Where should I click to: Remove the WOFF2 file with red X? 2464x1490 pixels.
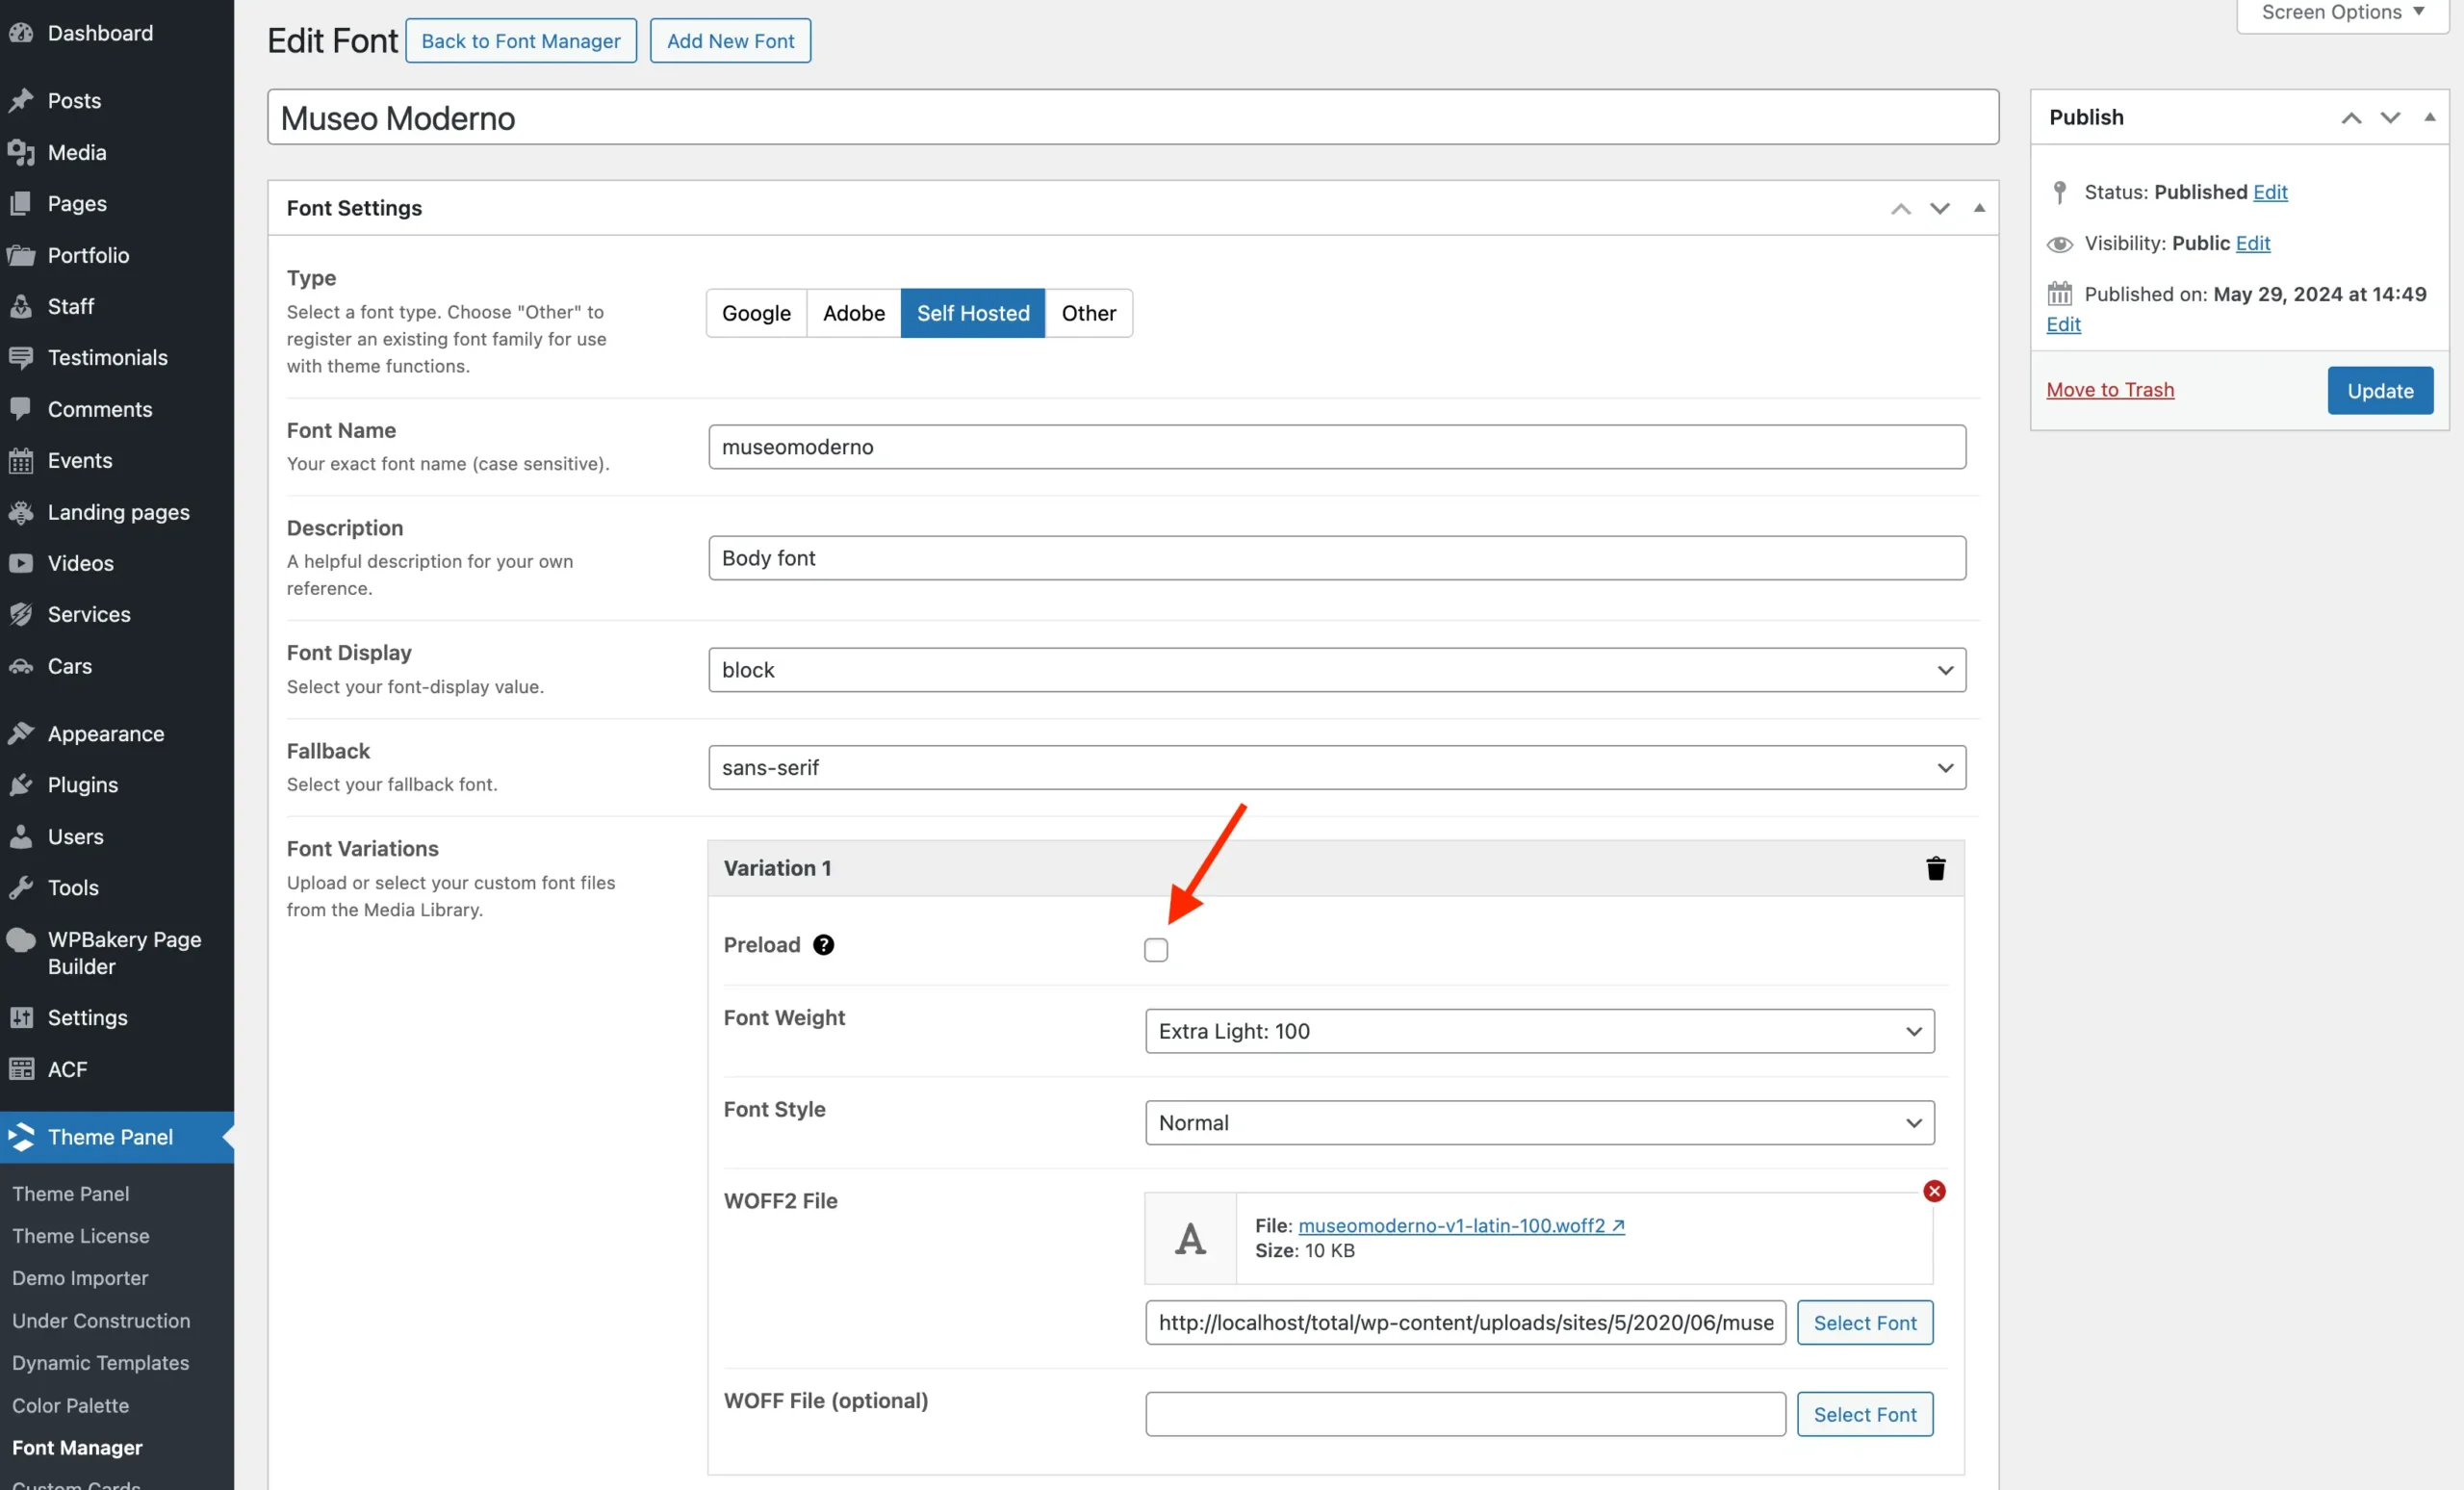[1934, 1191]
